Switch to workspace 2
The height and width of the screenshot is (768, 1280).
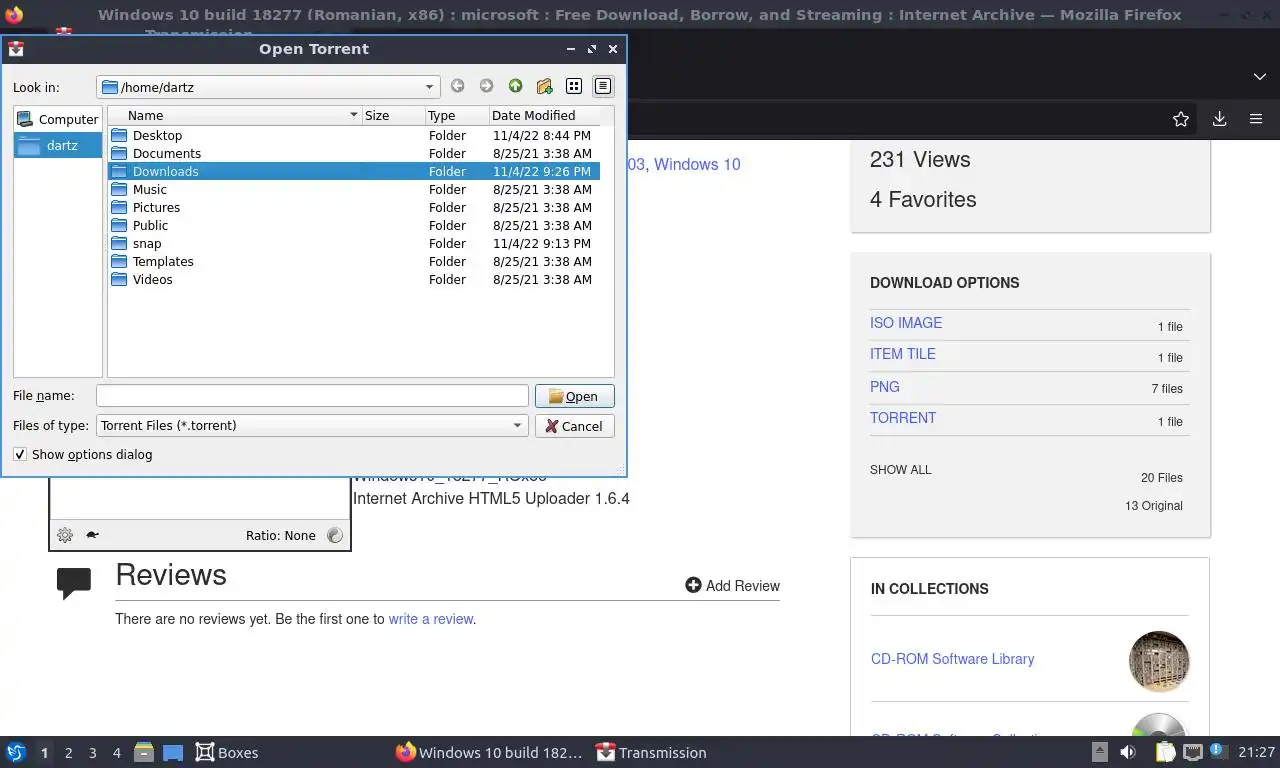point(68,752)
